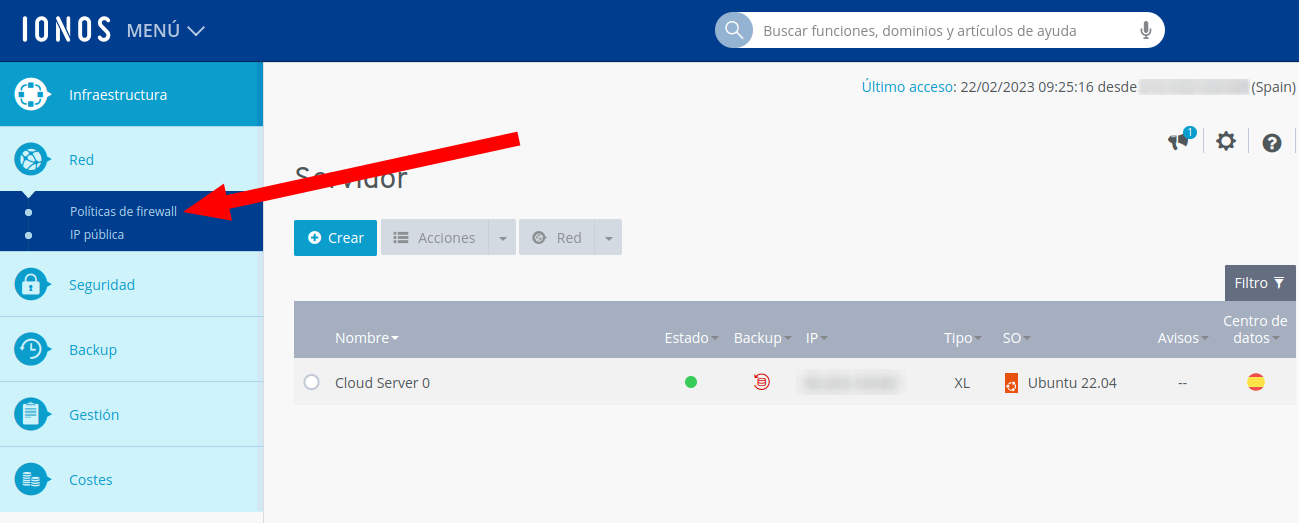Image resolution: width=1299 pixels, height=523 pixels.
Task: Click the Filtro button
Action: (1259, 283)
